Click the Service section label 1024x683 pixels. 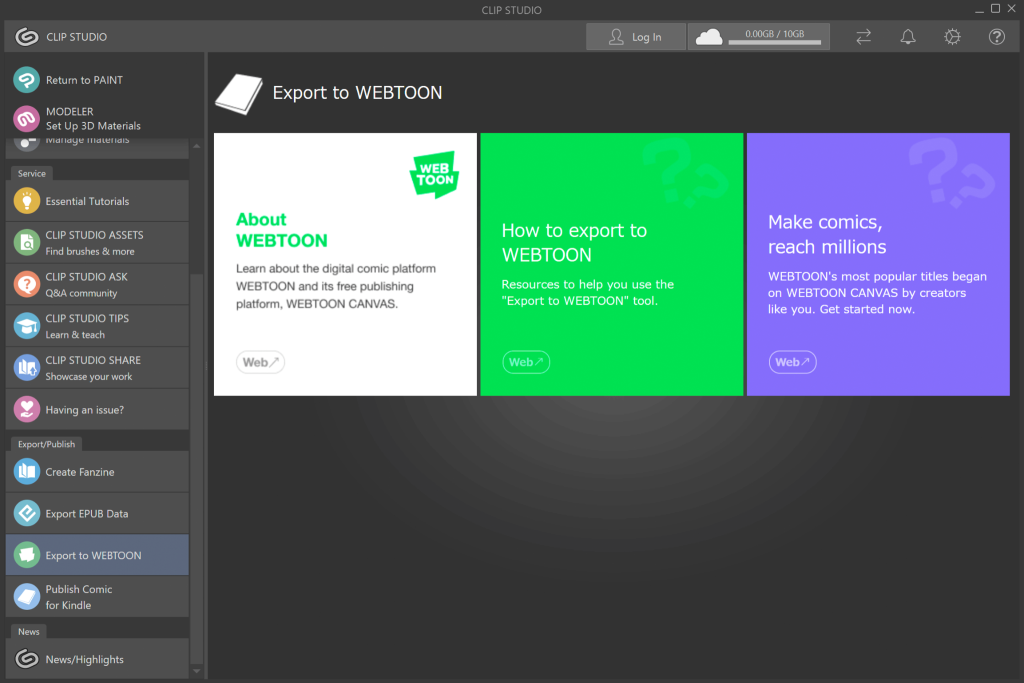pos(32,174)
